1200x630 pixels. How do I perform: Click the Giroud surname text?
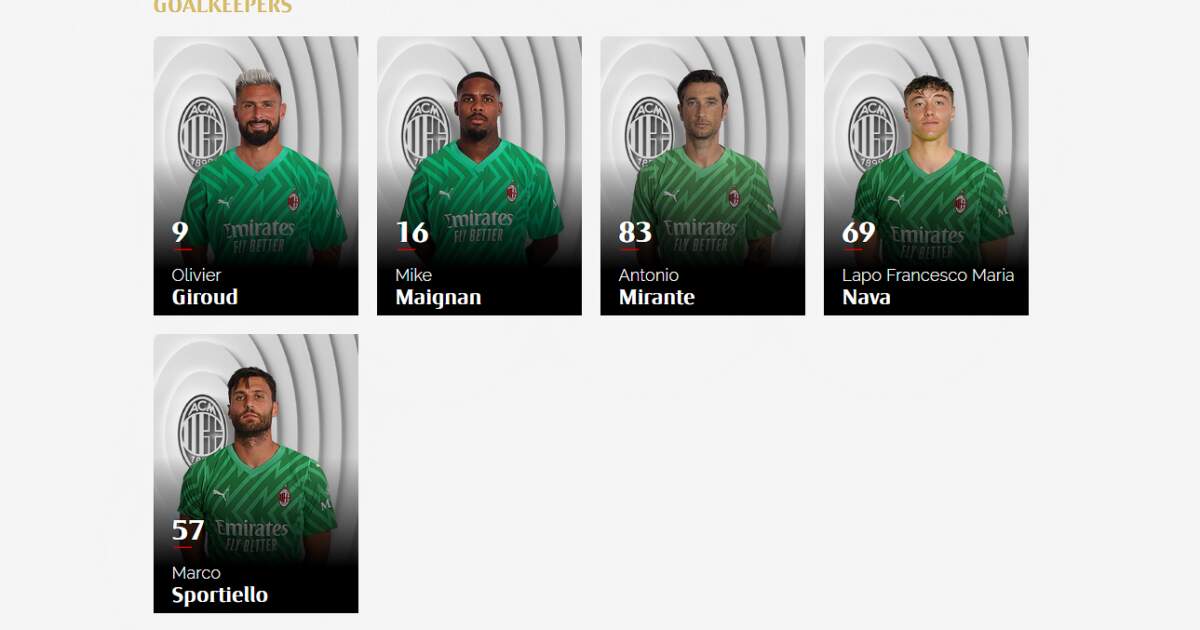[x=205, y=297]
